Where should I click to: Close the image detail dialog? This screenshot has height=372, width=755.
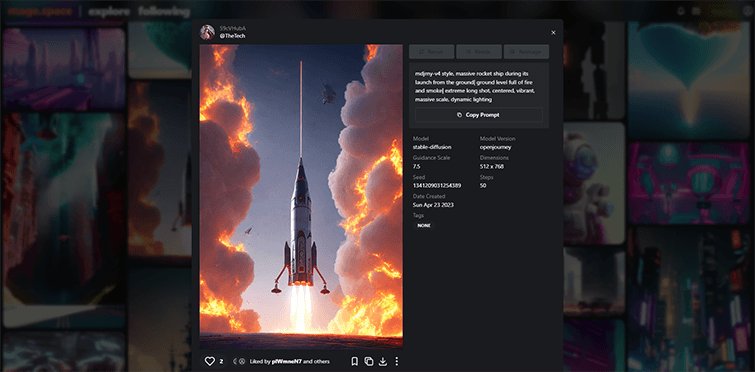coord(553,32)
